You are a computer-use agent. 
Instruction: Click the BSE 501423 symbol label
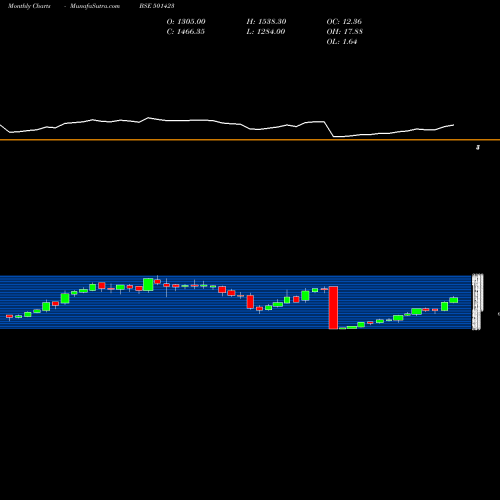[x=157, y=6]
